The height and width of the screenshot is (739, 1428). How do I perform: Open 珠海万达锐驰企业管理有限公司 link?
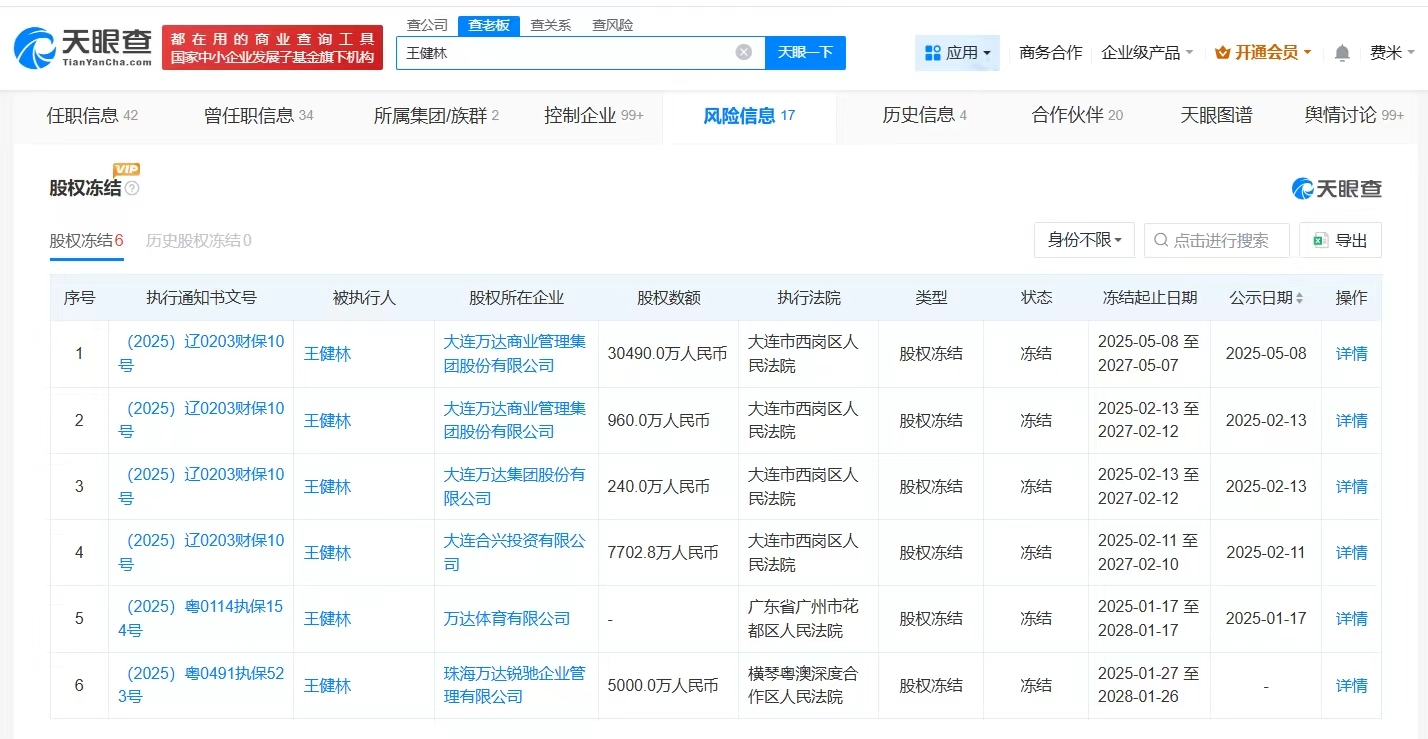click(514, 685)
